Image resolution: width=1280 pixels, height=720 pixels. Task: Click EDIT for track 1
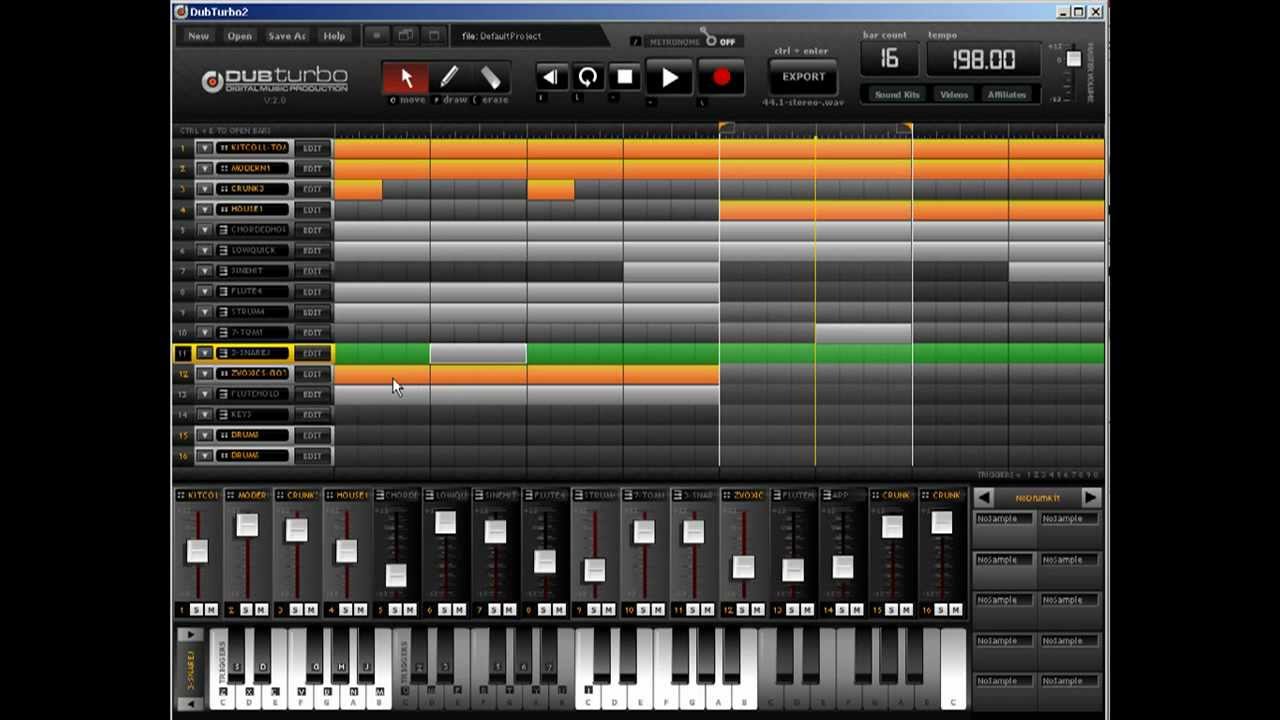point(313,148)
